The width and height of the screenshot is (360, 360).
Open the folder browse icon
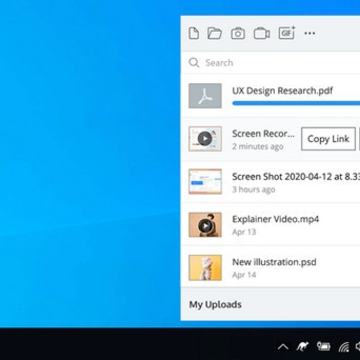tap(215, 33)
